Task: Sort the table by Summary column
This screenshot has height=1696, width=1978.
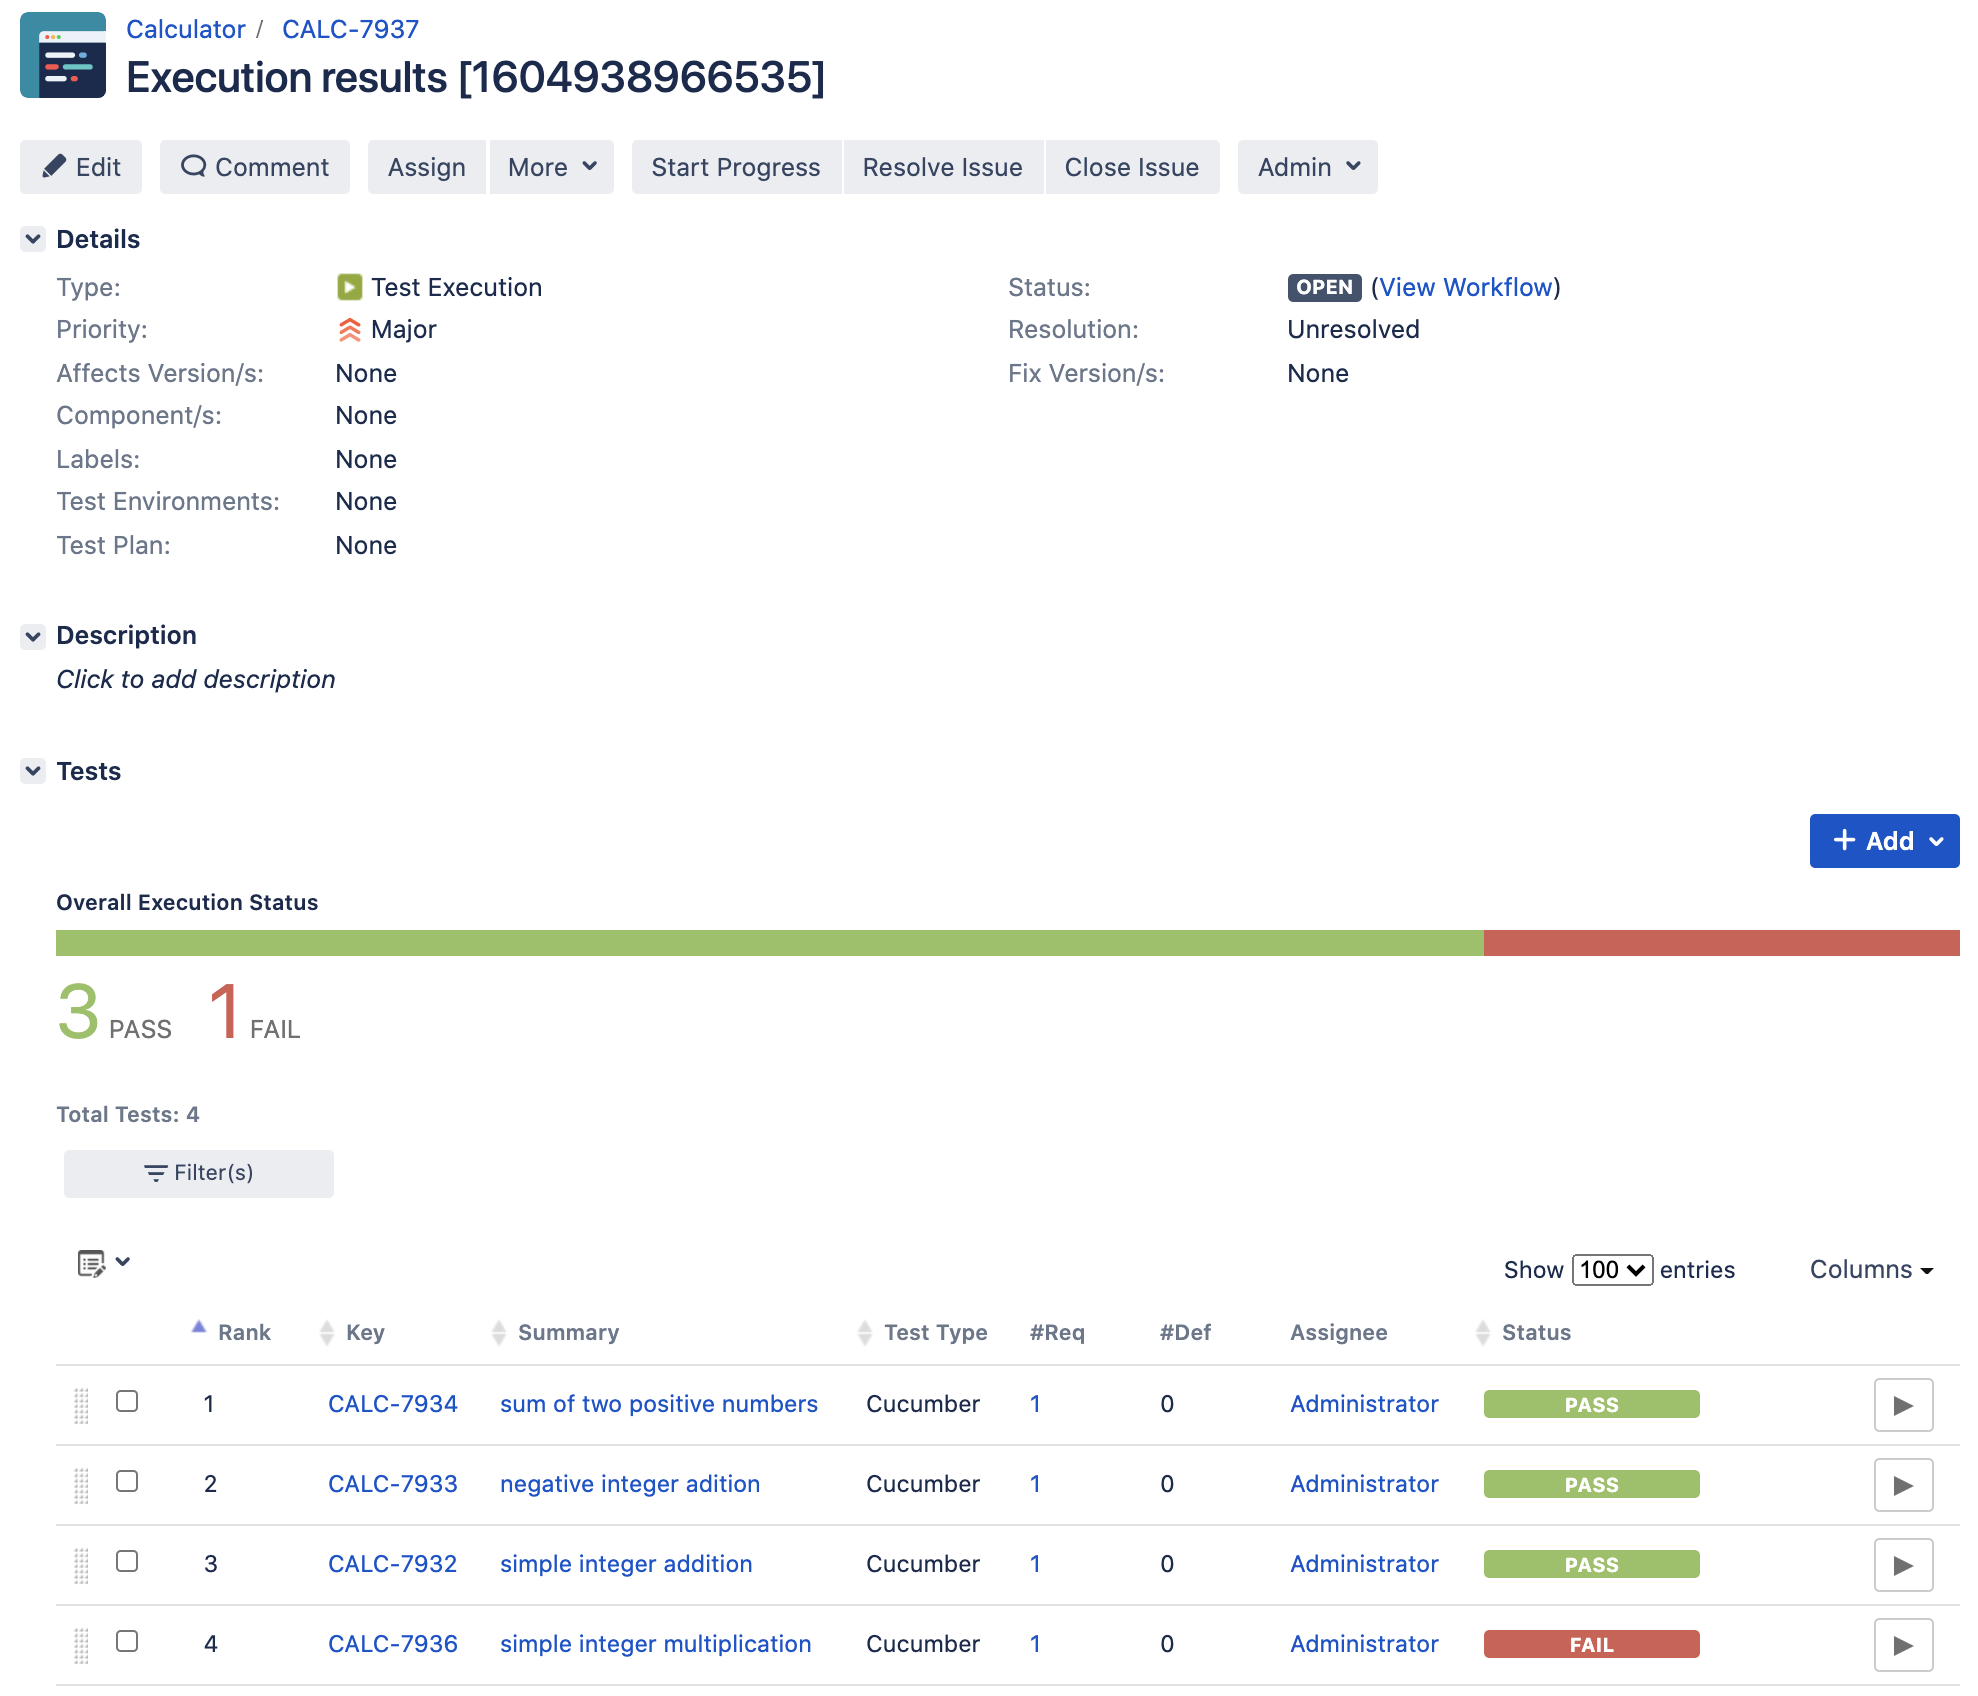Action: pos(499,1332)
